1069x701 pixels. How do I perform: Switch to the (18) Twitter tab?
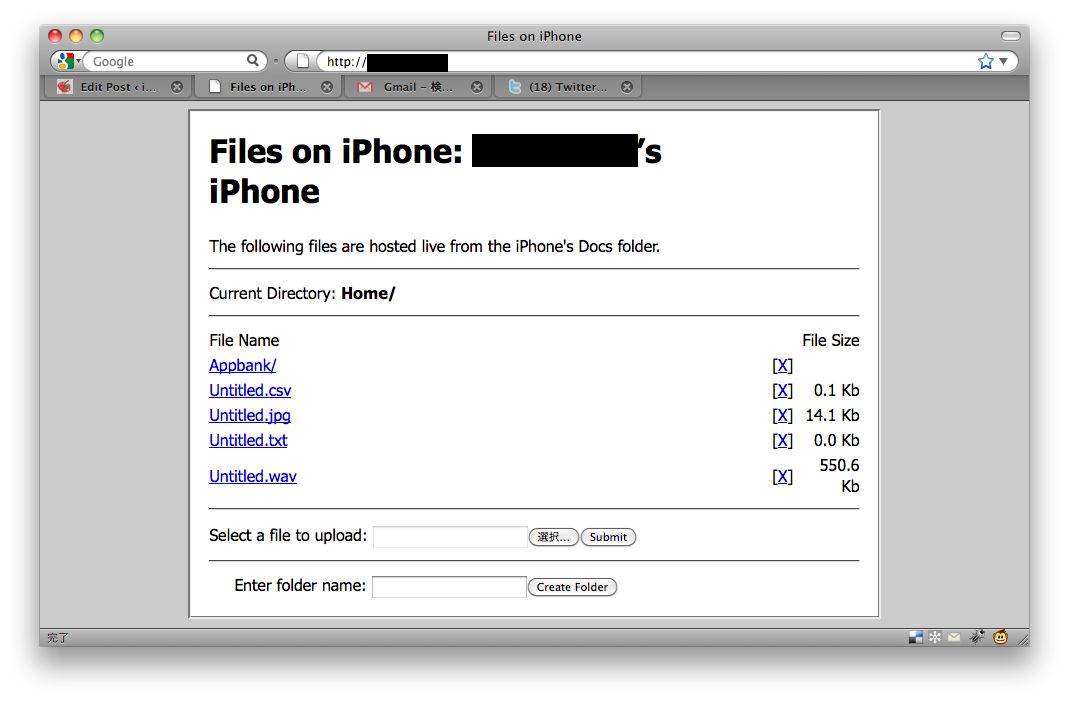(x=569, y=87)
